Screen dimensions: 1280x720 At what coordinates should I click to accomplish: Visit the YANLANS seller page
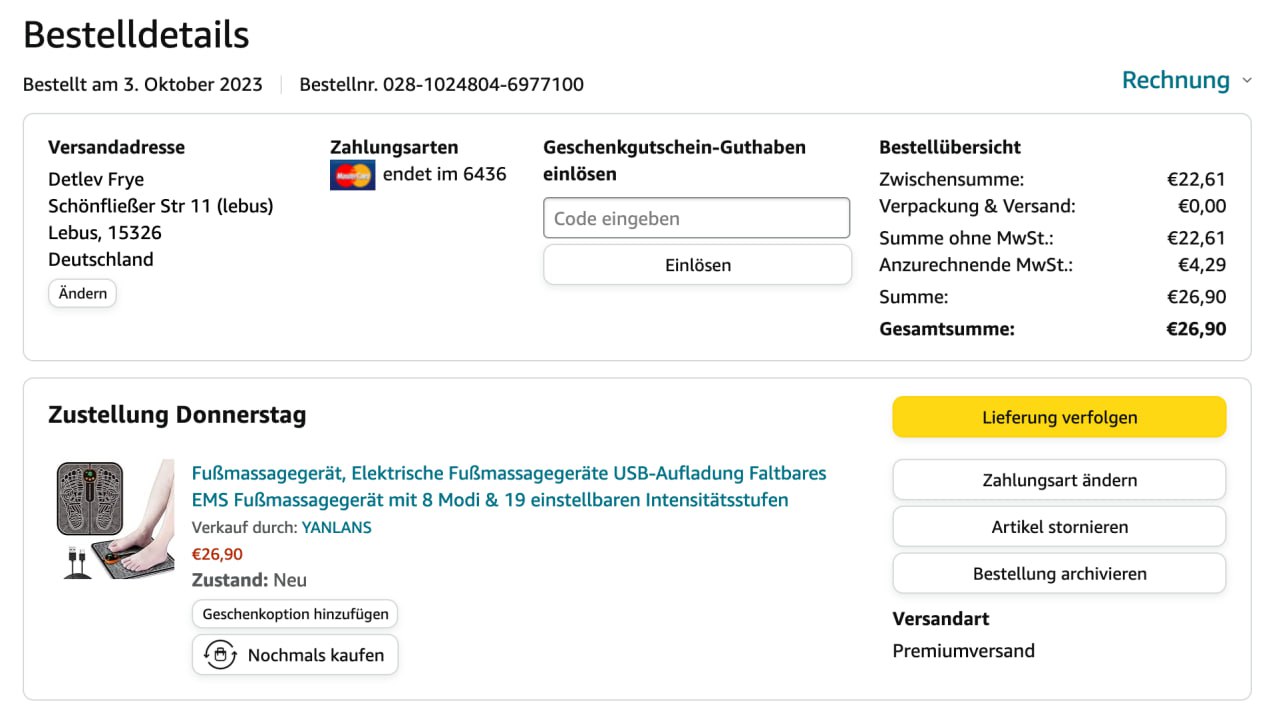pyautogui.click(x=336, y=527)
